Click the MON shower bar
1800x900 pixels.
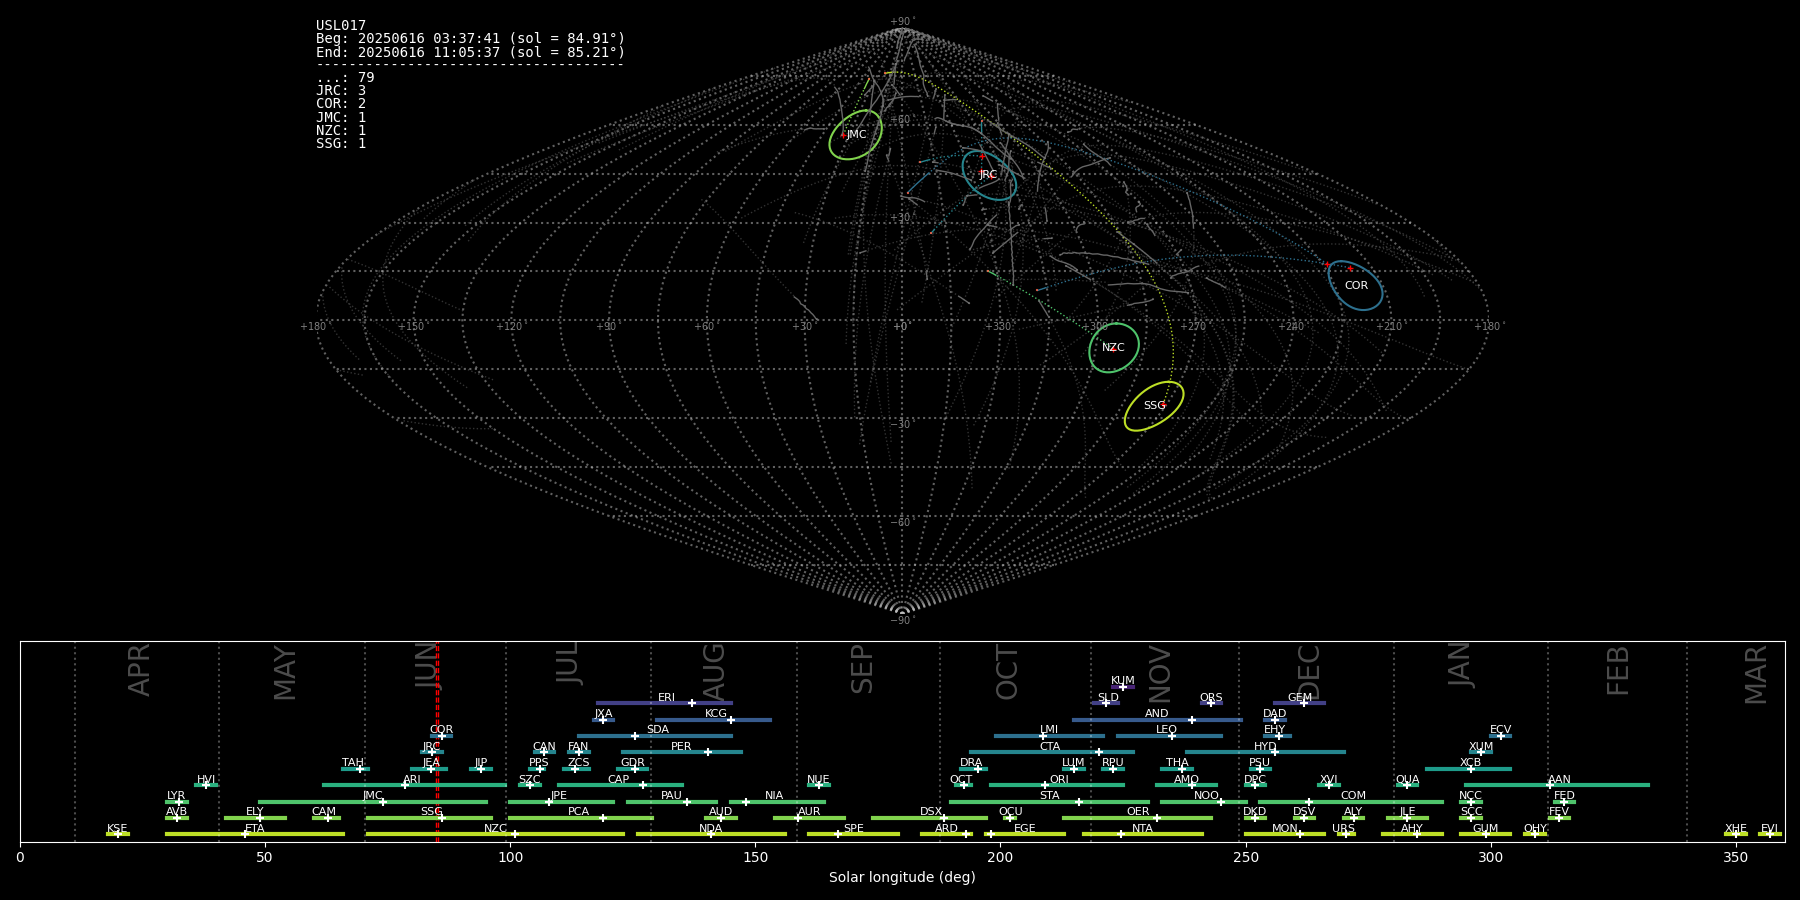point(1285,834)
